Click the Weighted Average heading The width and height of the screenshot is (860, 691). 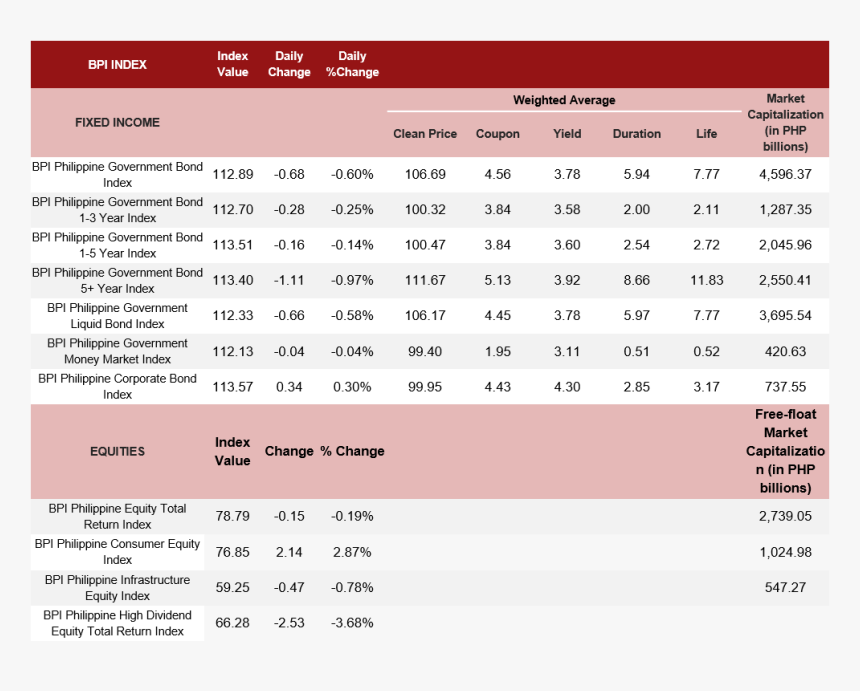564,100
